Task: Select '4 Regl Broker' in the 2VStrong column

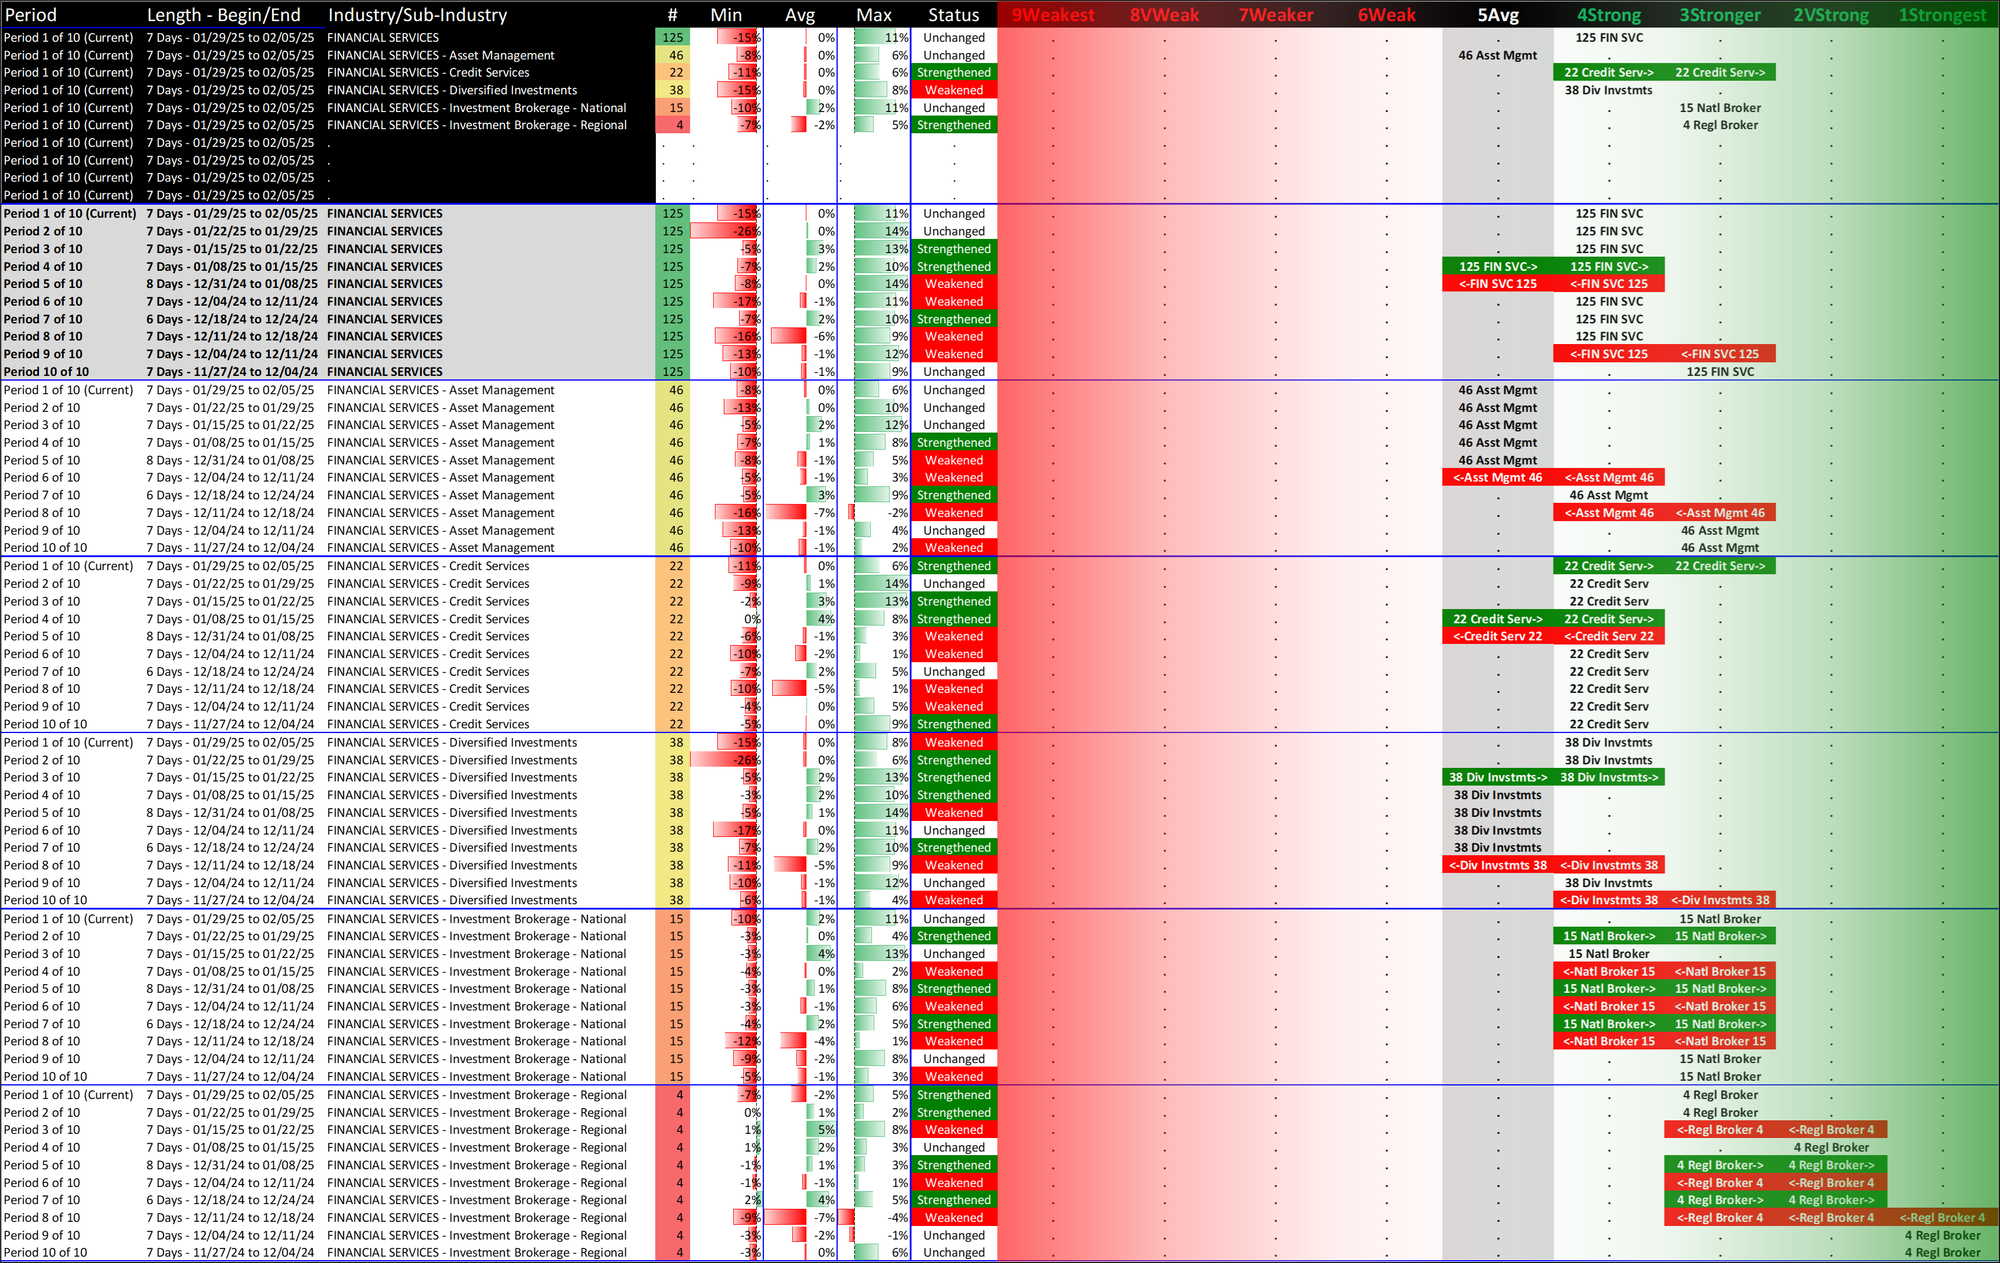Action: 1830,1148
